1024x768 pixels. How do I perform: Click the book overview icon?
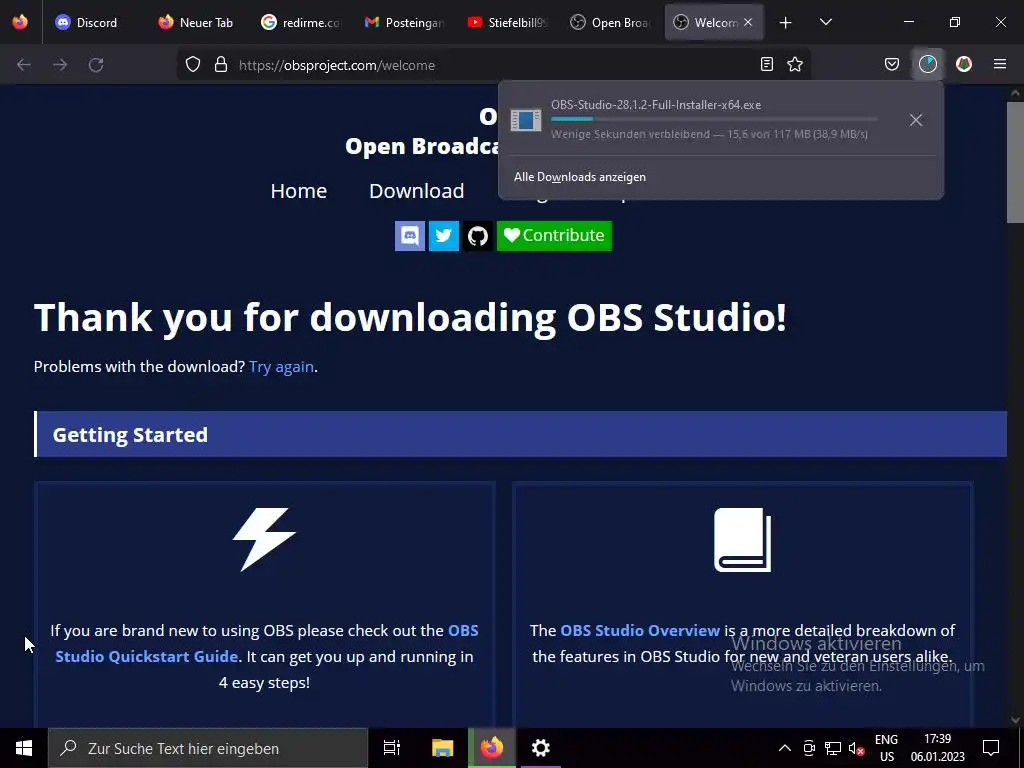[743, 539]
